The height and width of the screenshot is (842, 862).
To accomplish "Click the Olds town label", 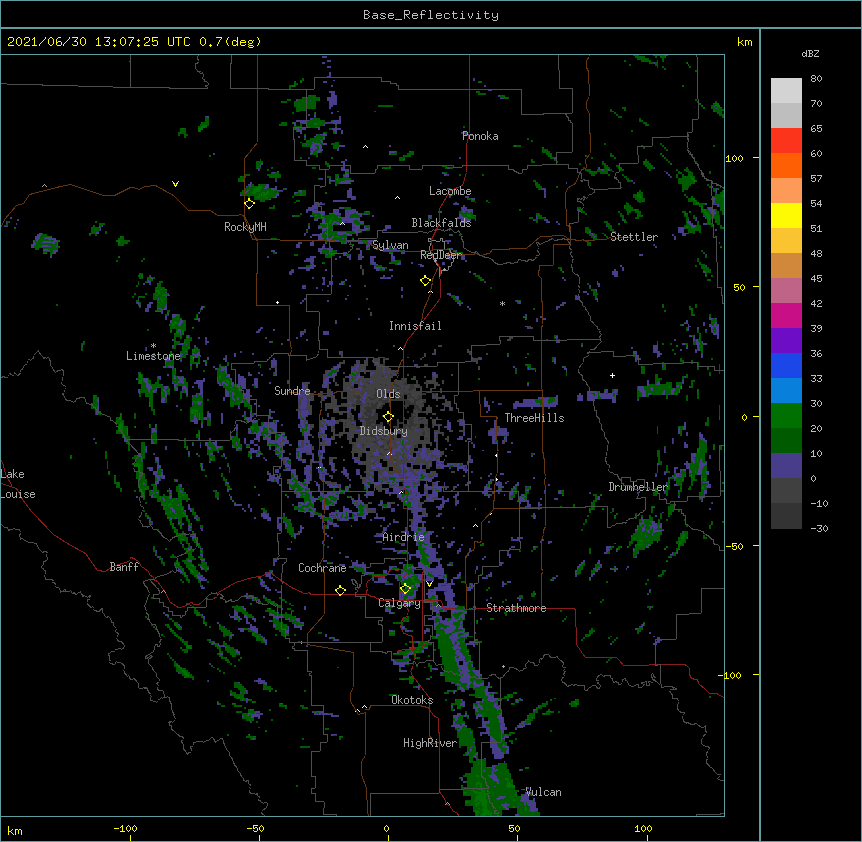I will (x=388, y=394).
